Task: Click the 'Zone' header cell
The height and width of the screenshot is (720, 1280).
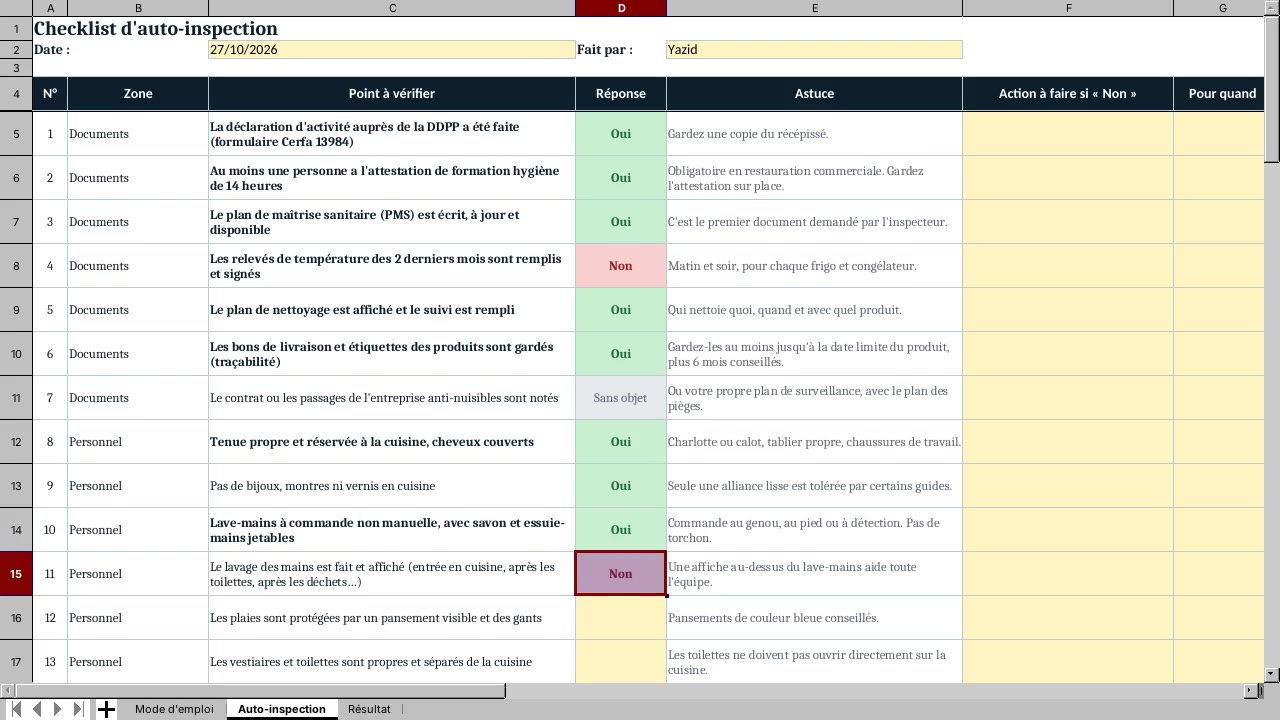Action: click(138, 94)
